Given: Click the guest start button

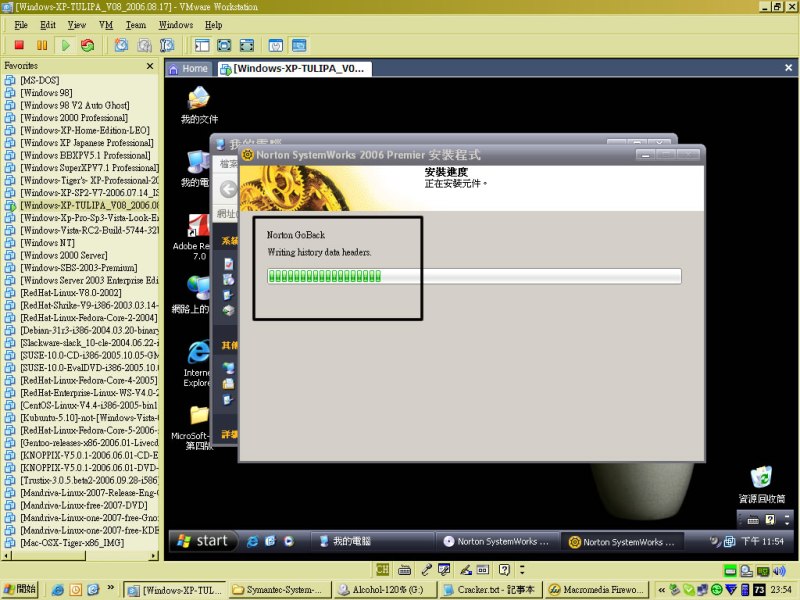Looking at the screenshot, I should tap(204, 541).
